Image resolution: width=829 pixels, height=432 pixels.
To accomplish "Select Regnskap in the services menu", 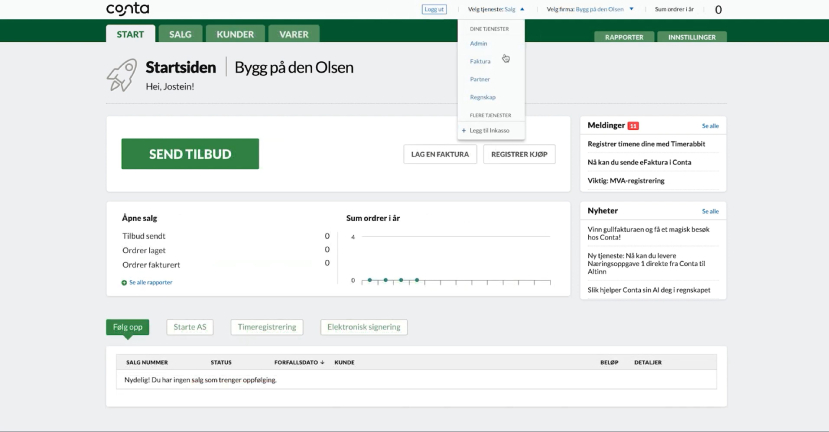I will [x=483, y=97].
